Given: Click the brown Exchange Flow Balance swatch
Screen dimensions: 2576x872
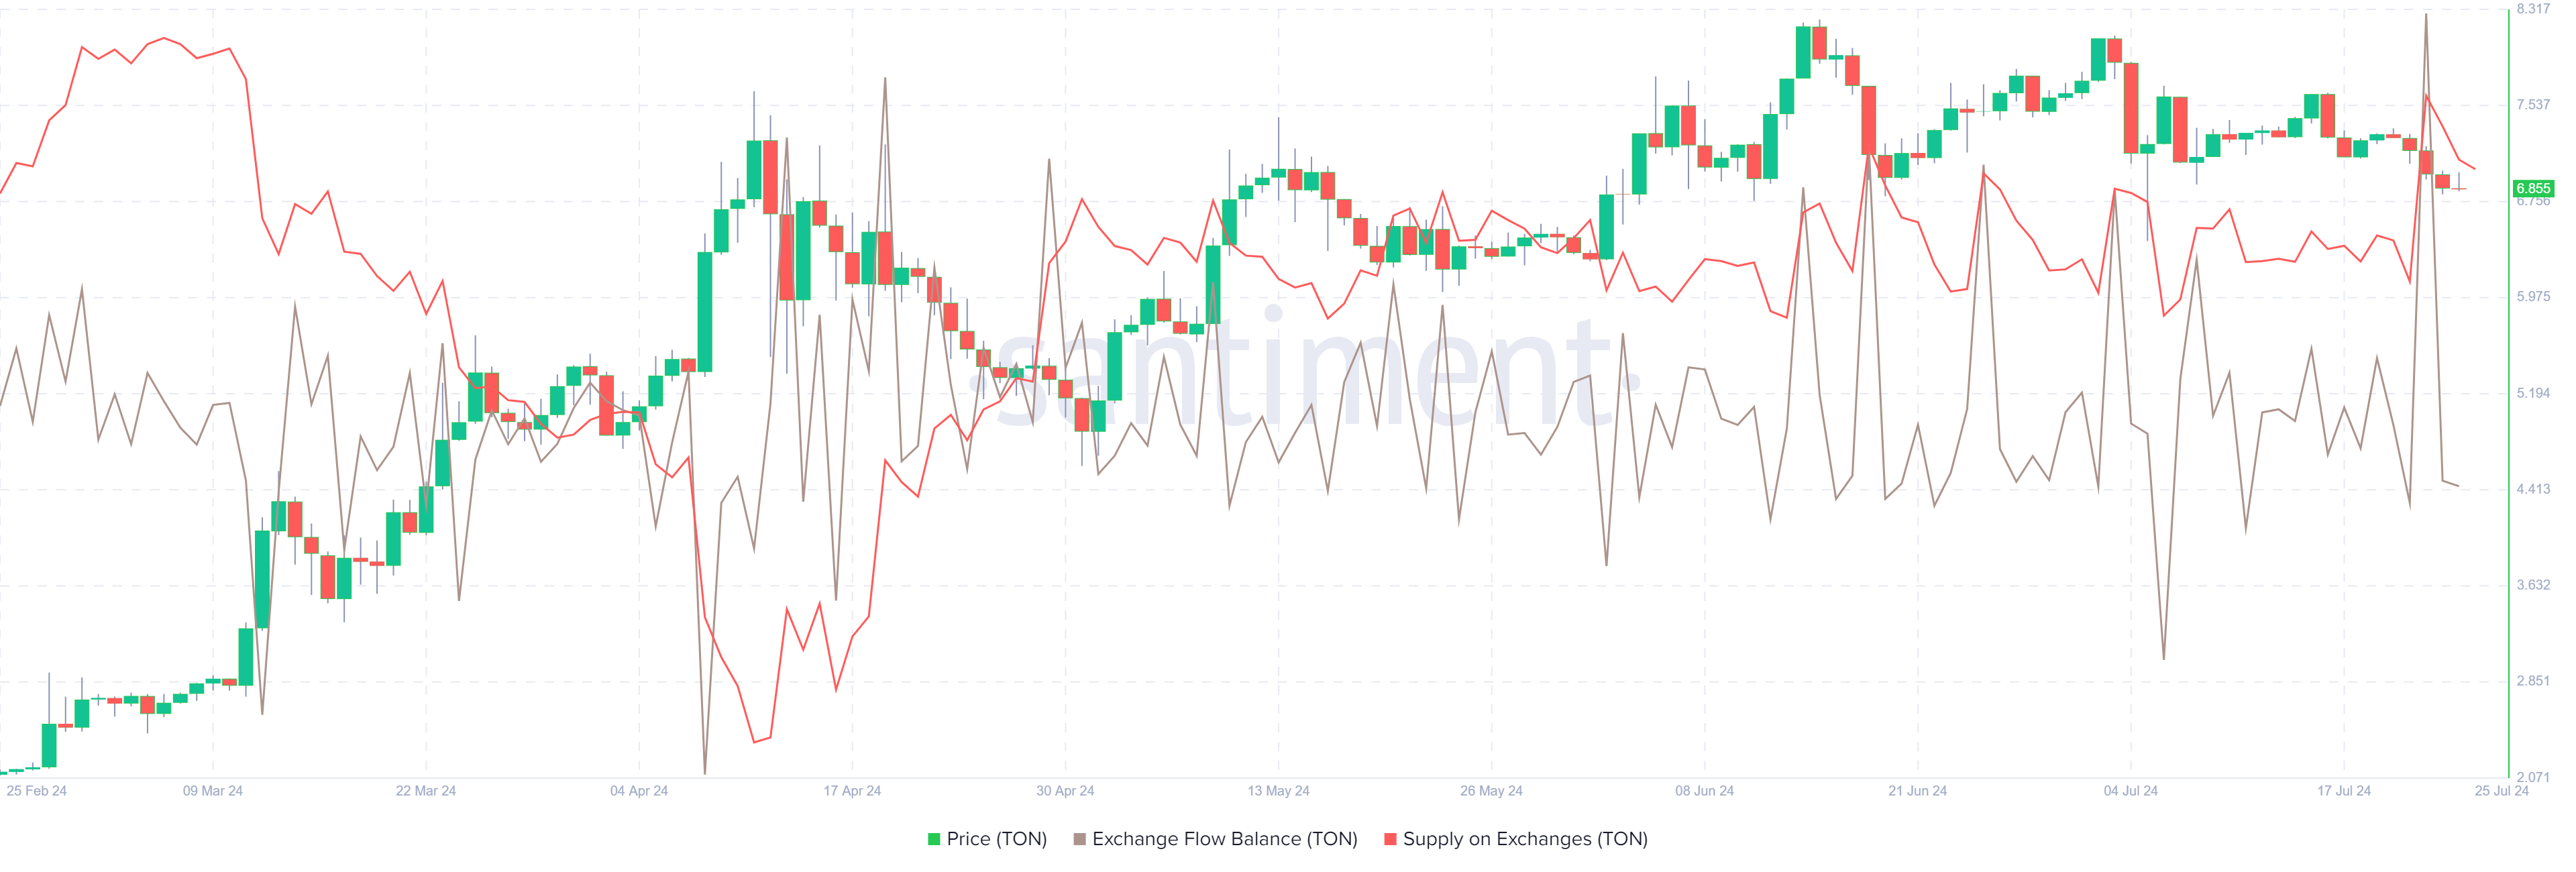Looking at the screenshot, I should 1079,839.
